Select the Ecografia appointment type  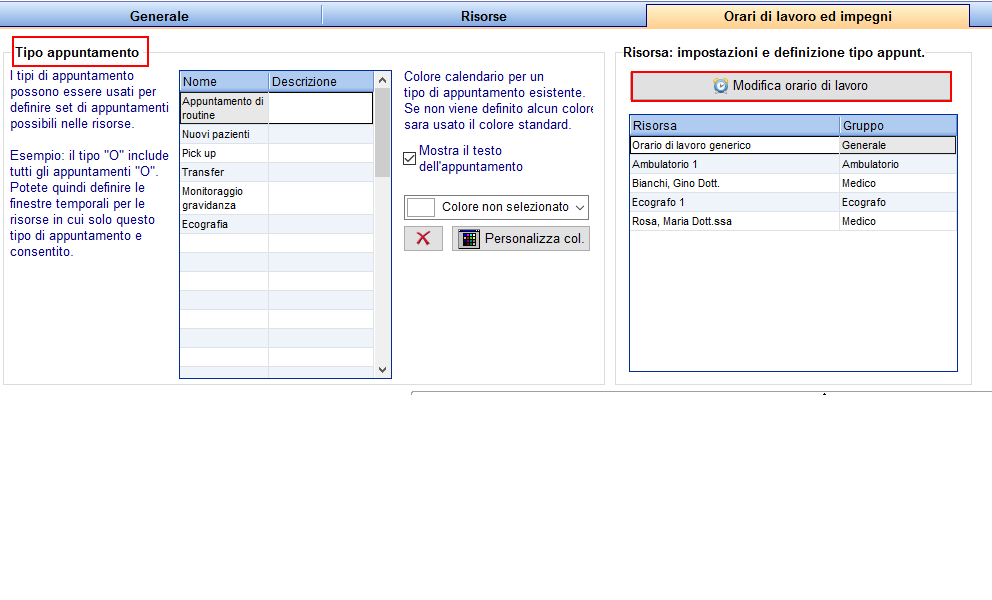pyautogui.click(x=276, y=224)
